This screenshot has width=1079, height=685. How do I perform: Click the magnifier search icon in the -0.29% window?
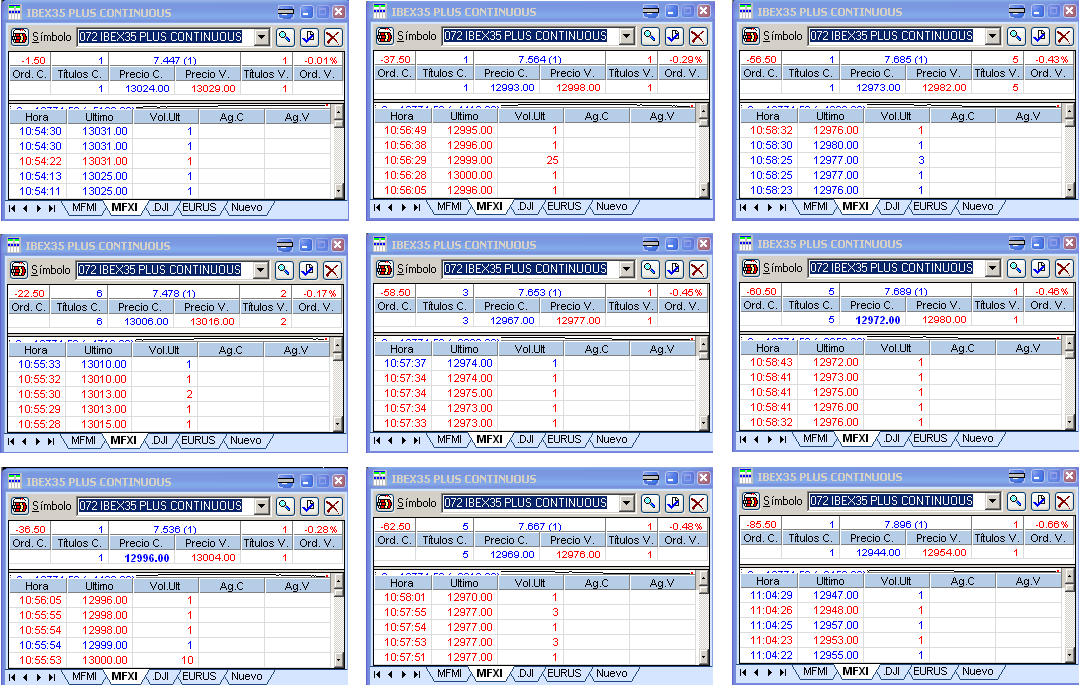point(650,36)
